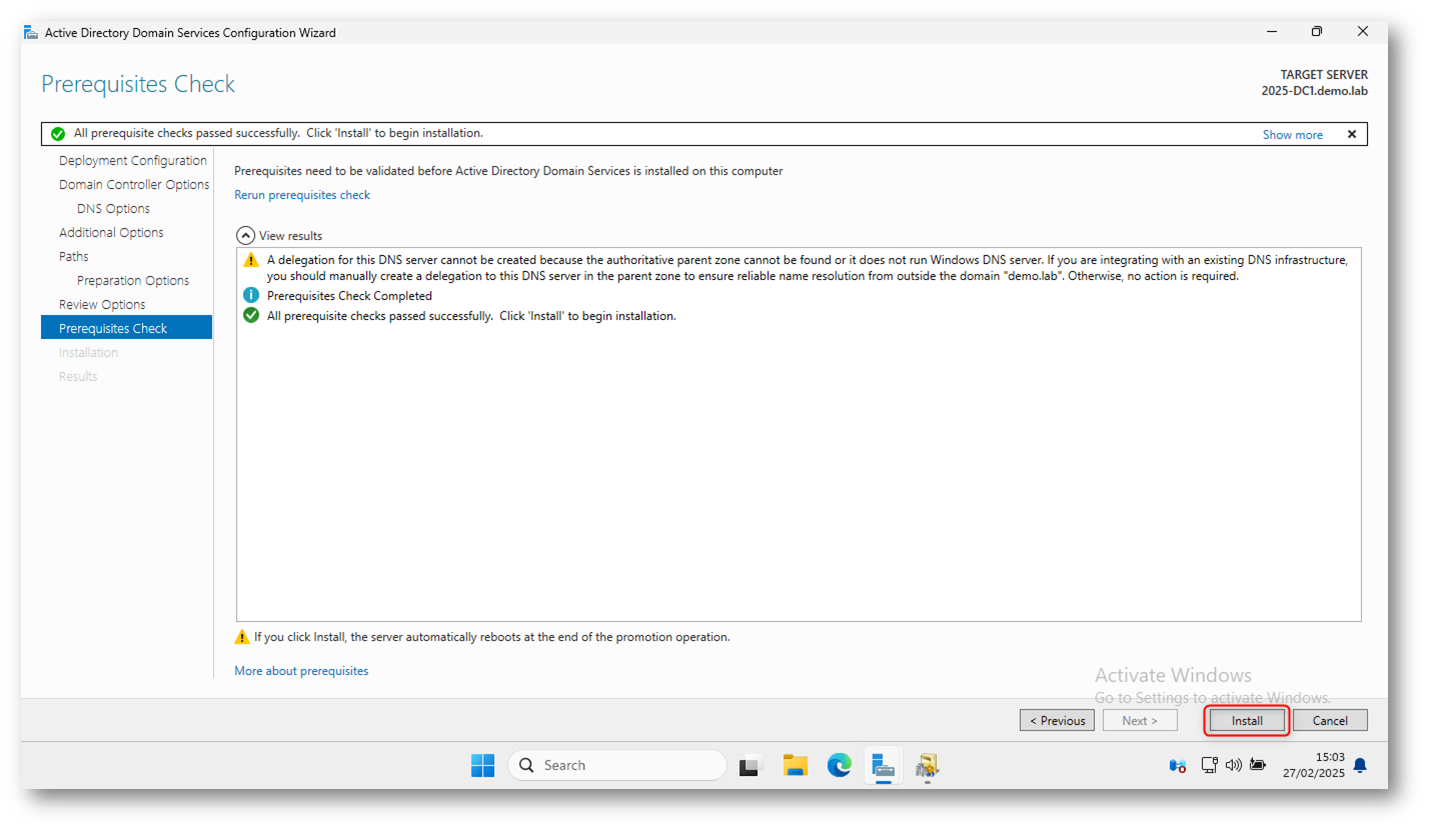Click the warning icon beside reboot notice
Viewport: 1430px width, 831px height.
242,637
